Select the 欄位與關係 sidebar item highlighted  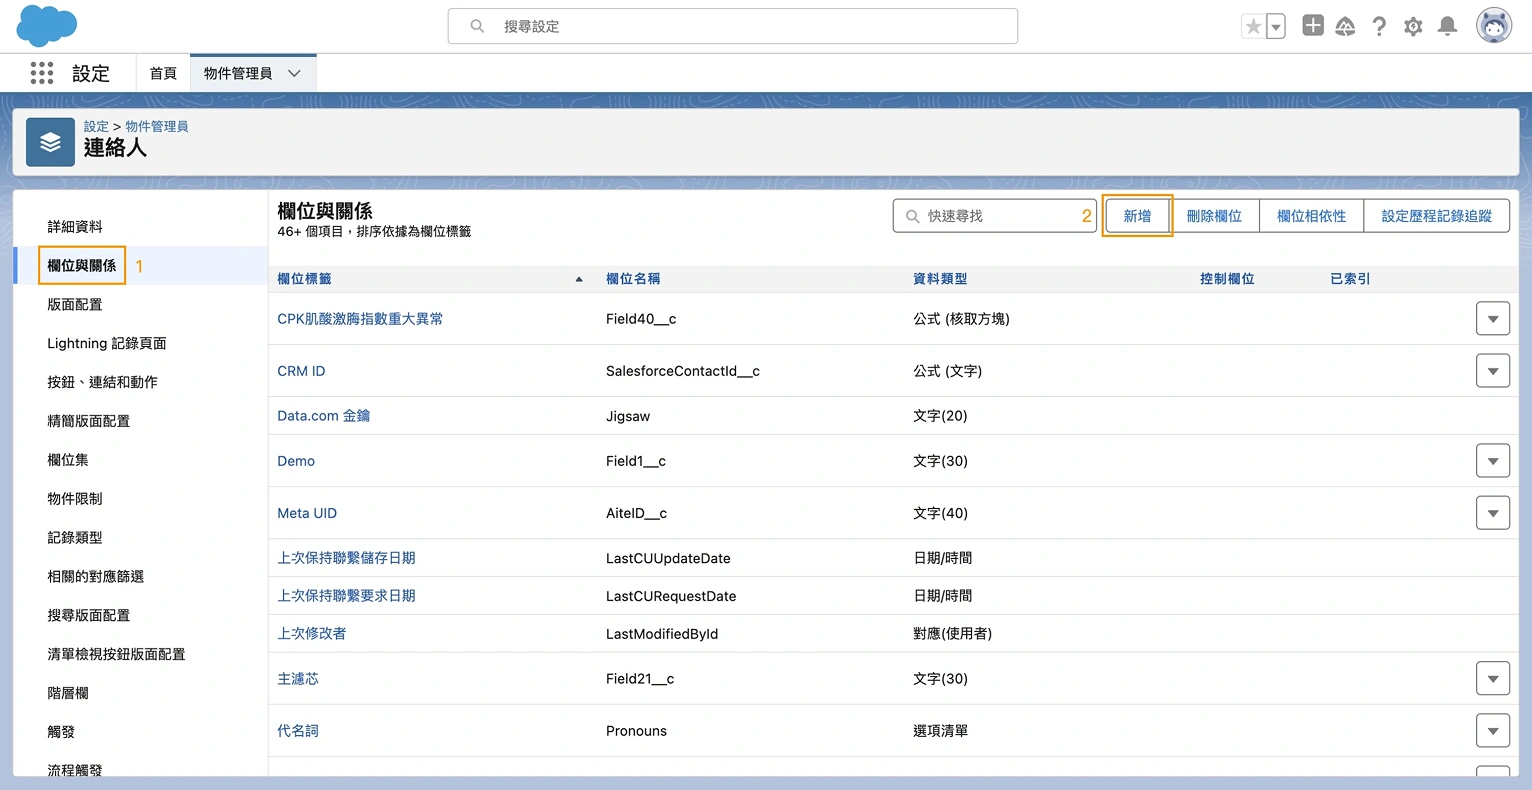(x=81, y=265)
